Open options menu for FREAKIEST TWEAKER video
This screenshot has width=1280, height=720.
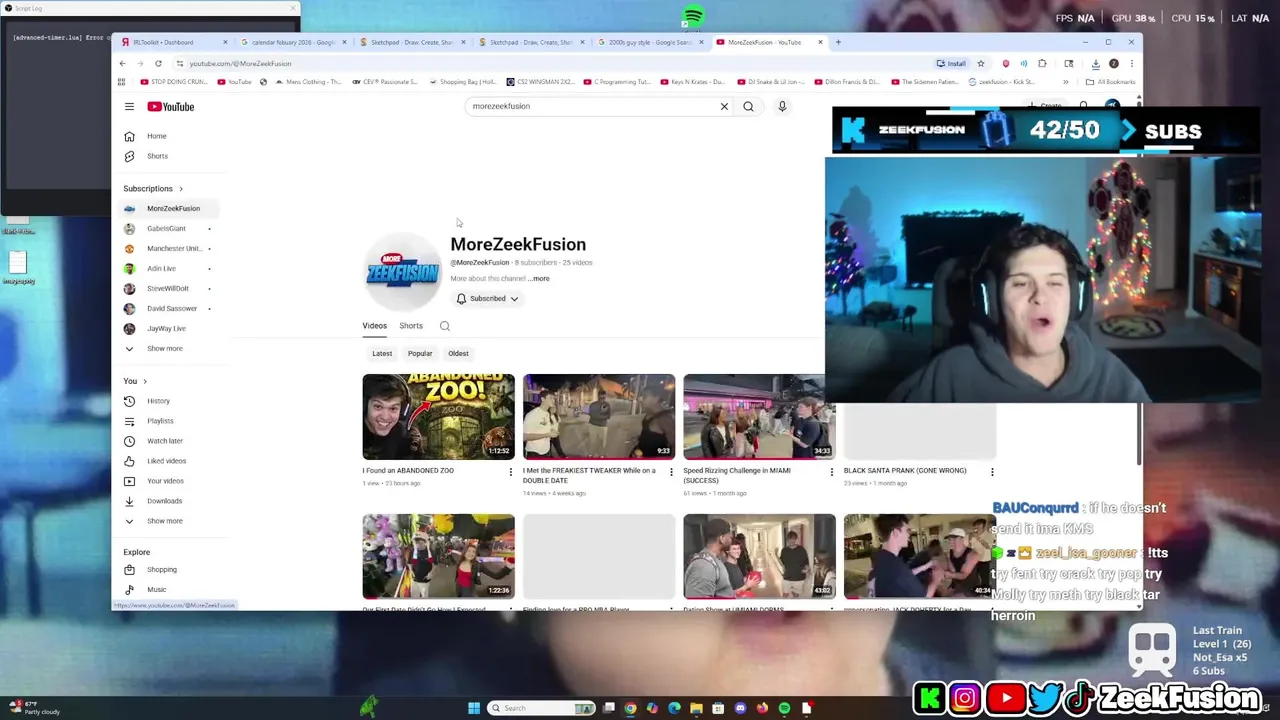671,472
